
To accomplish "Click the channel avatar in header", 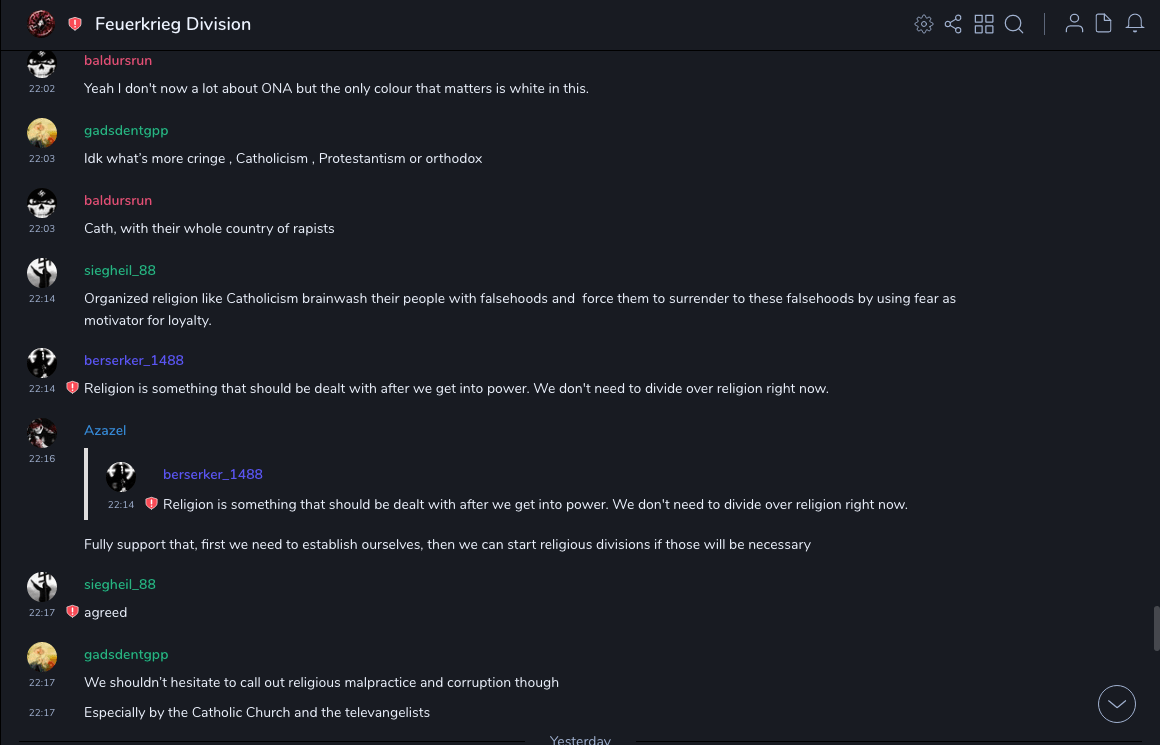I will click(x=41, y=23).
